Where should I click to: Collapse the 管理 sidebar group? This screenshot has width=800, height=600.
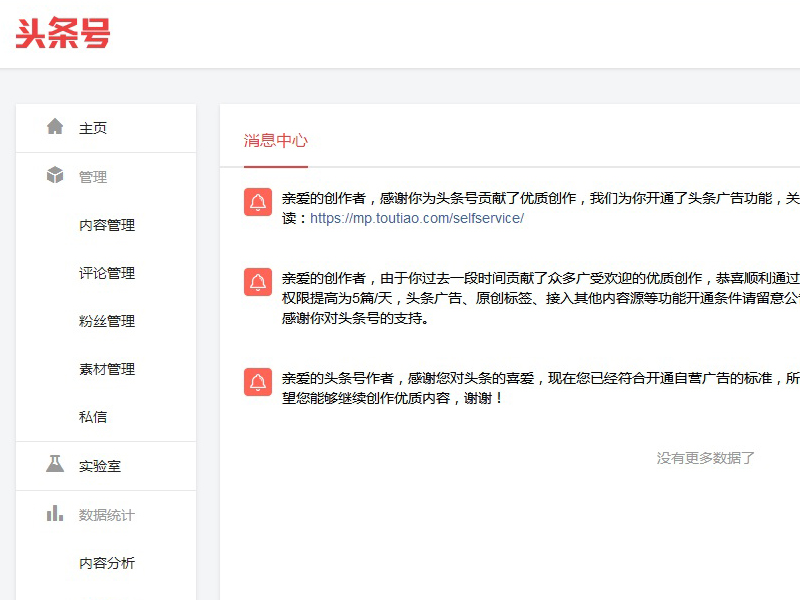pyautogui.click(x=93, y=176)
